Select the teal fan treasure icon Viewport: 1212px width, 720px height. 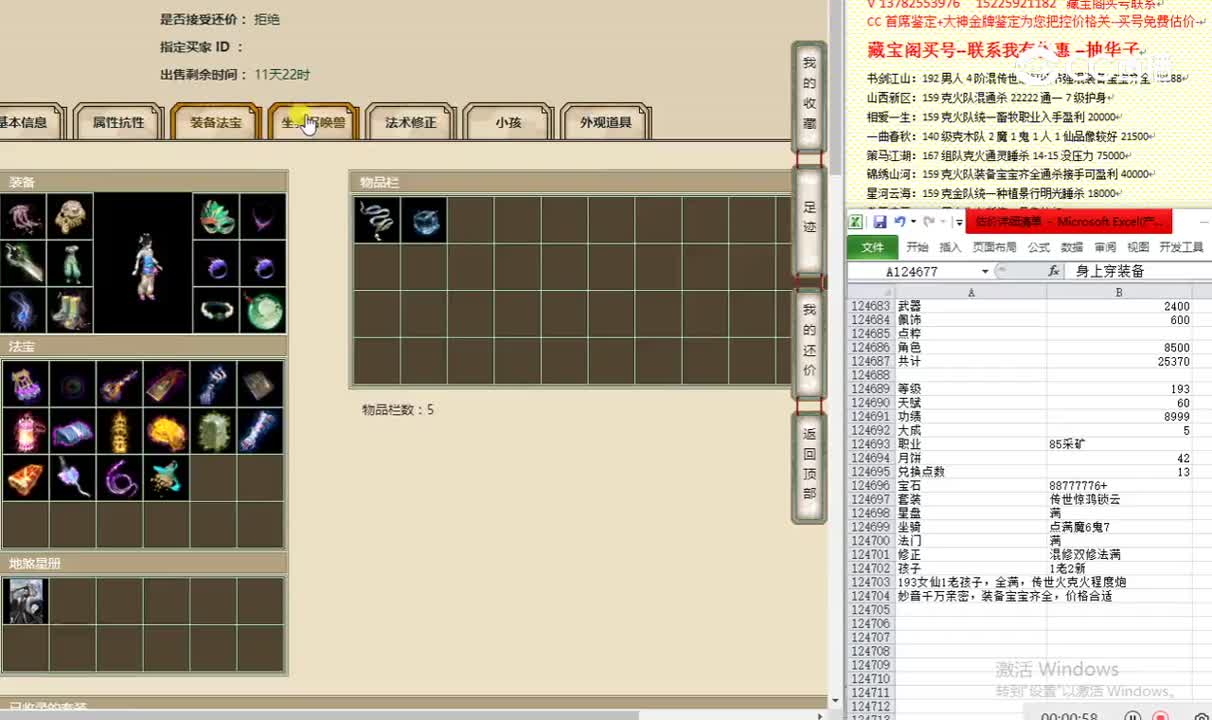coord(166,478)
